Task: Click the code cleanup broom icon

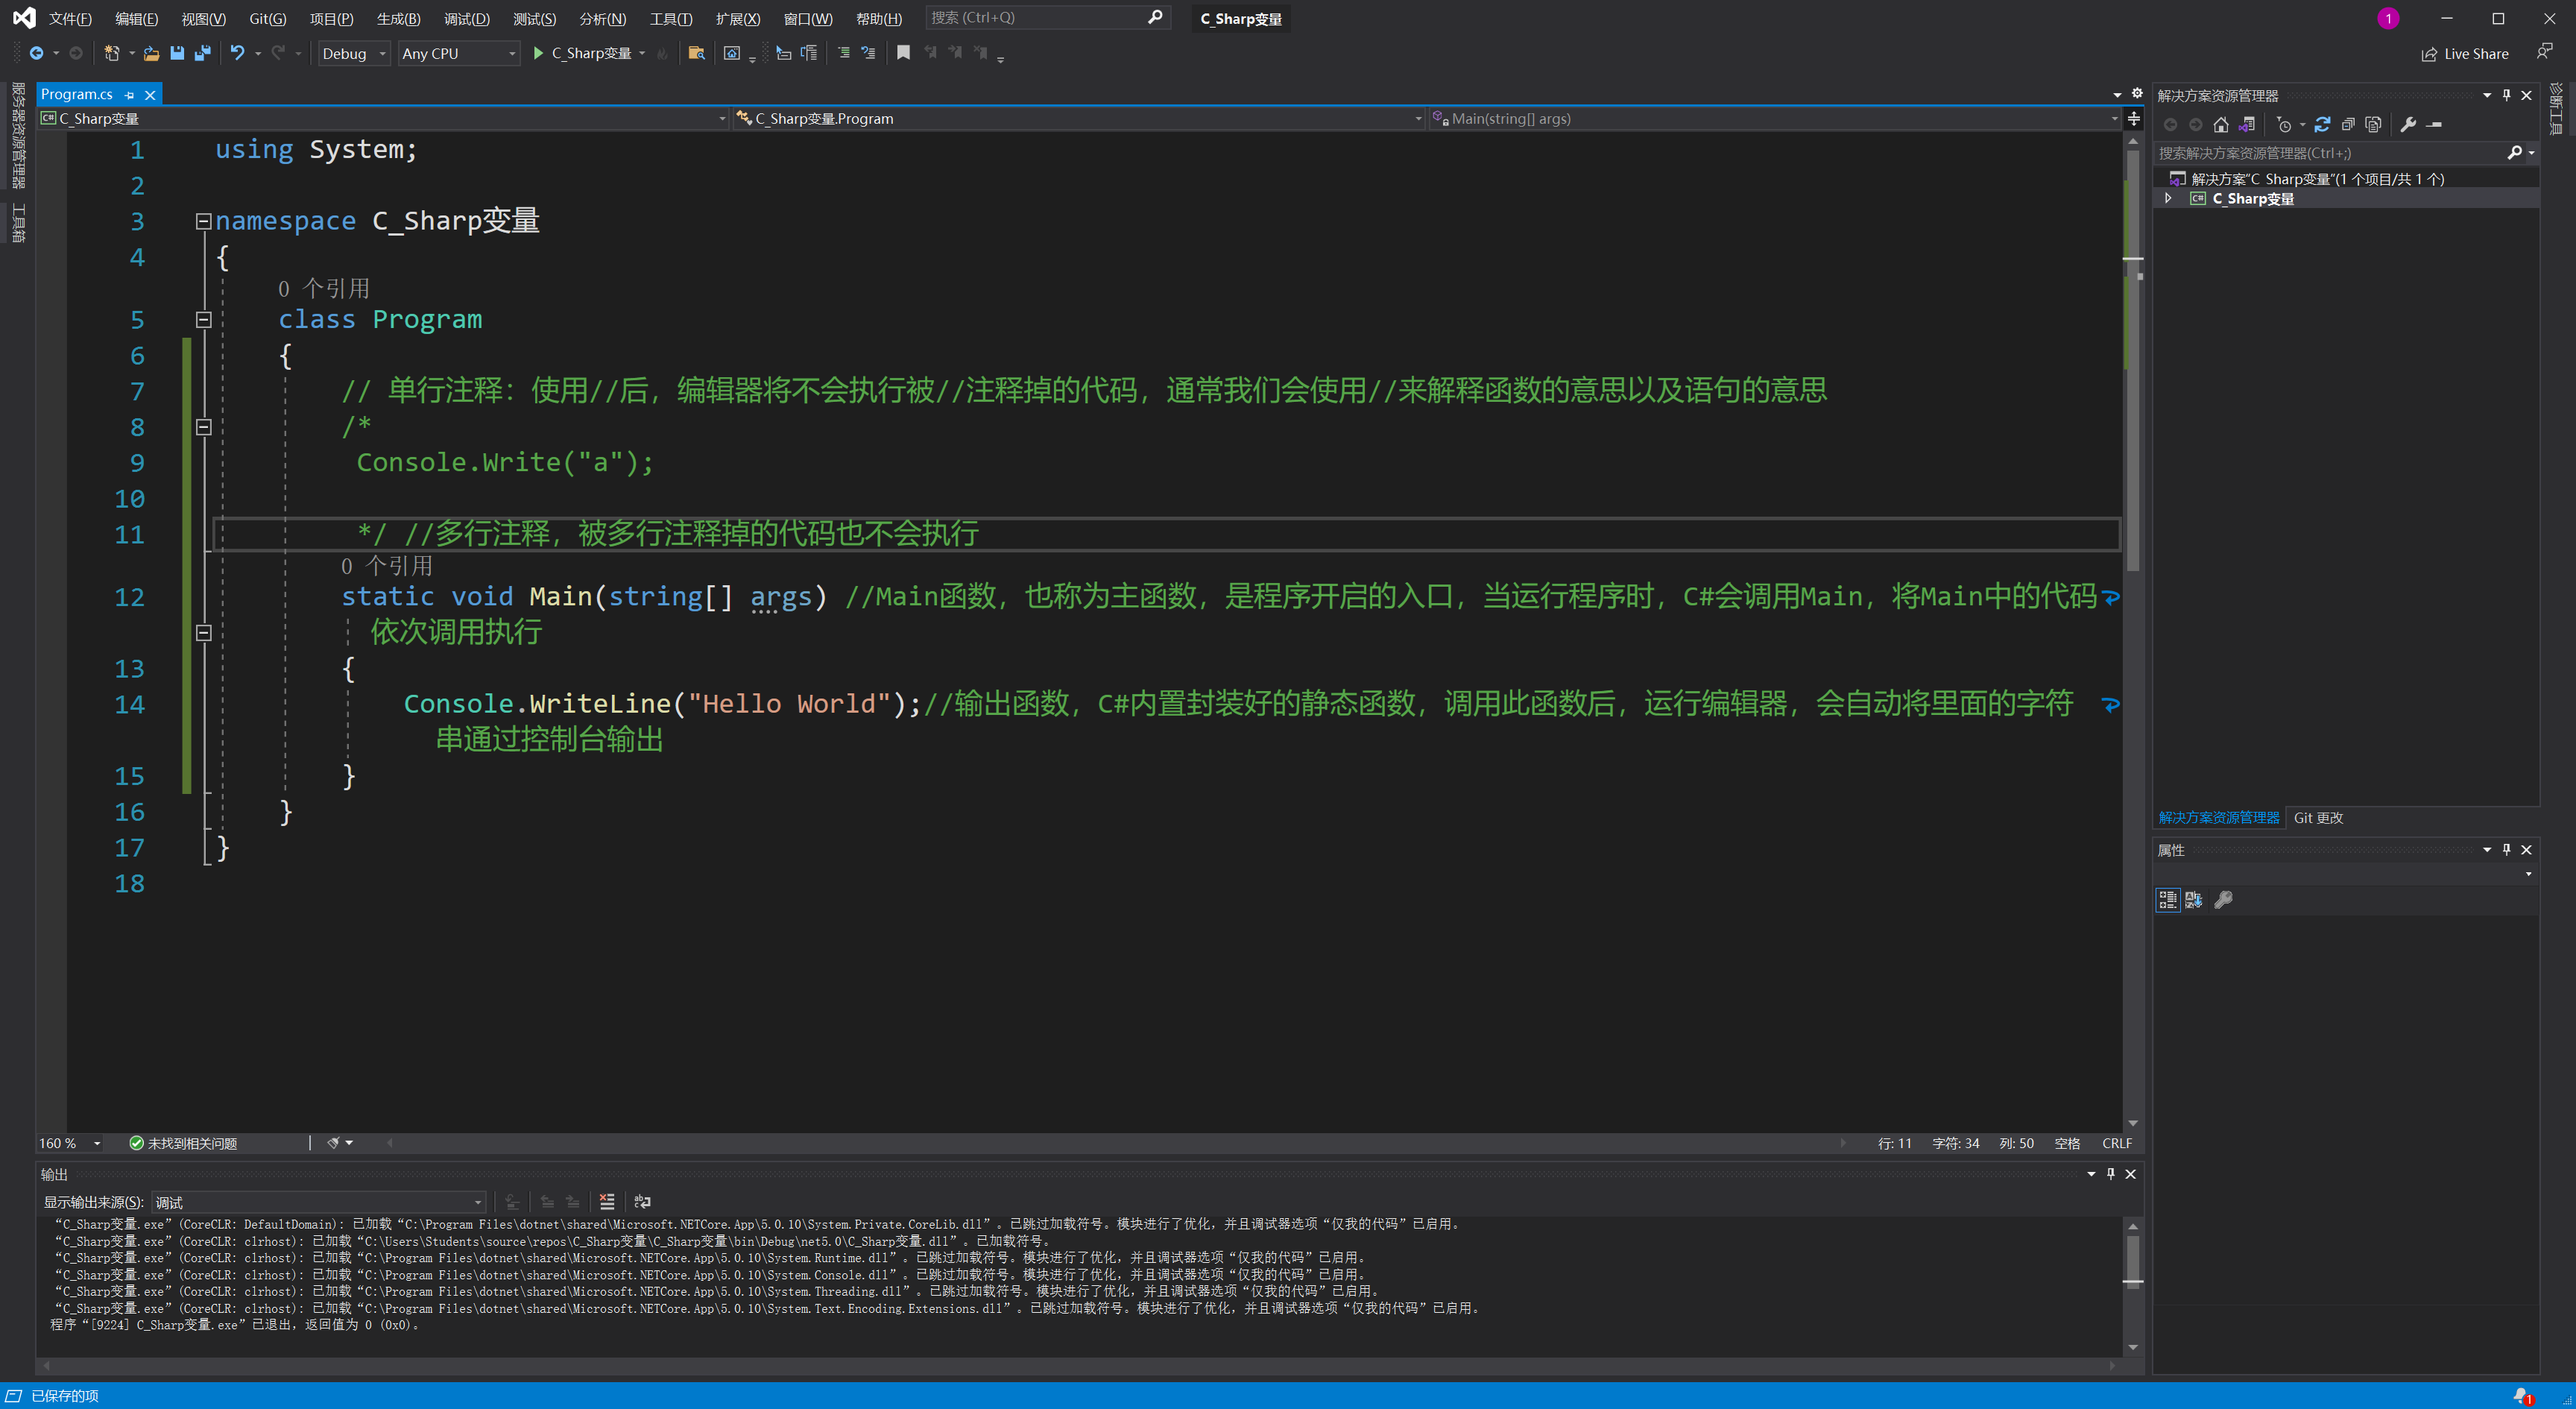Action: tap(334, 1143)
